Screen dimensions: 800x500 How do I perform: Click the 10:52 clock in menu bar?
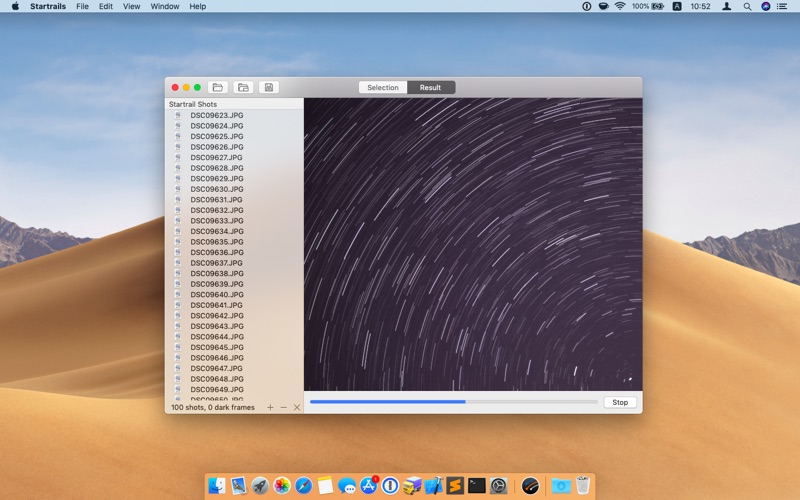click(x=701, y=7)
